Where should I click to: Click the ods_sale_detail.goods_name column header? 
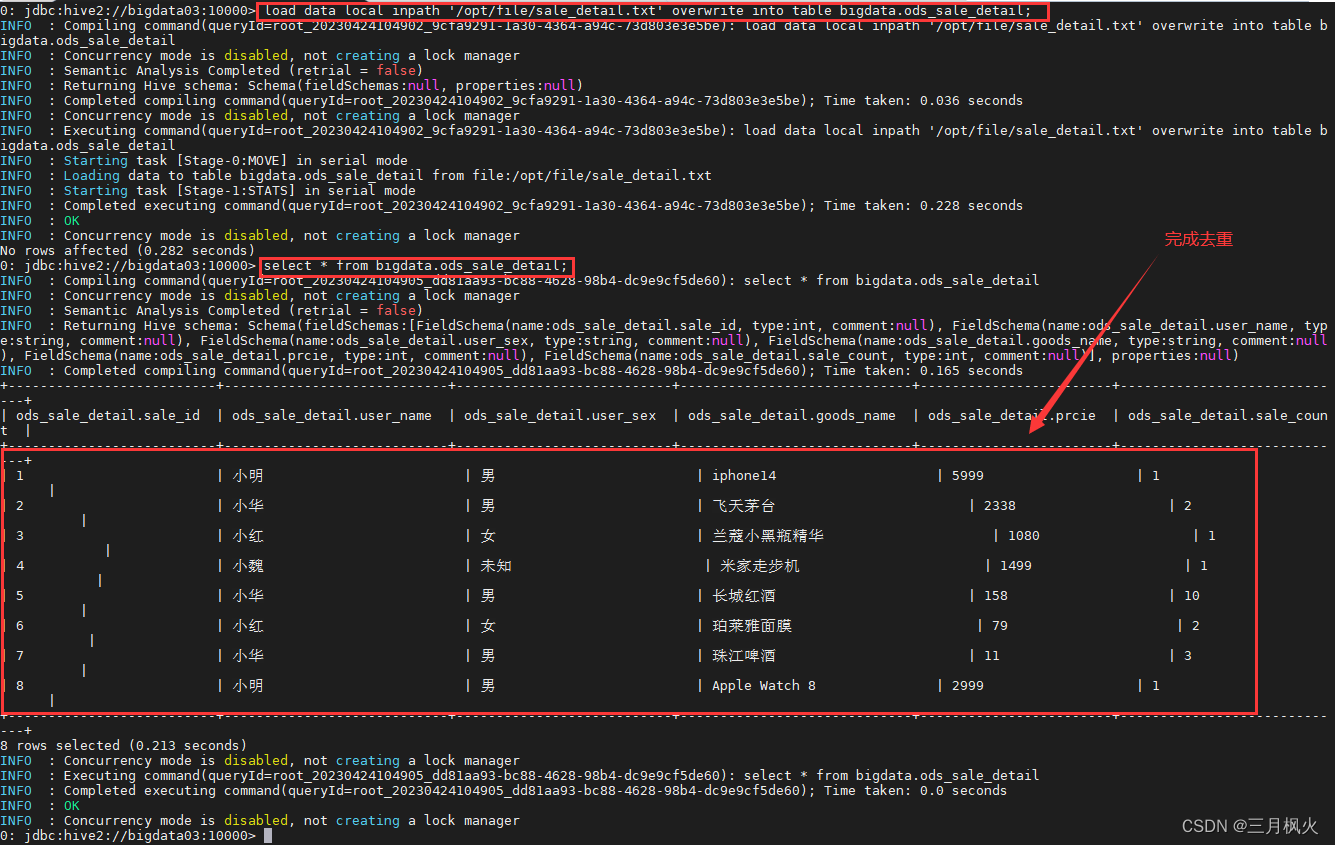792,415
